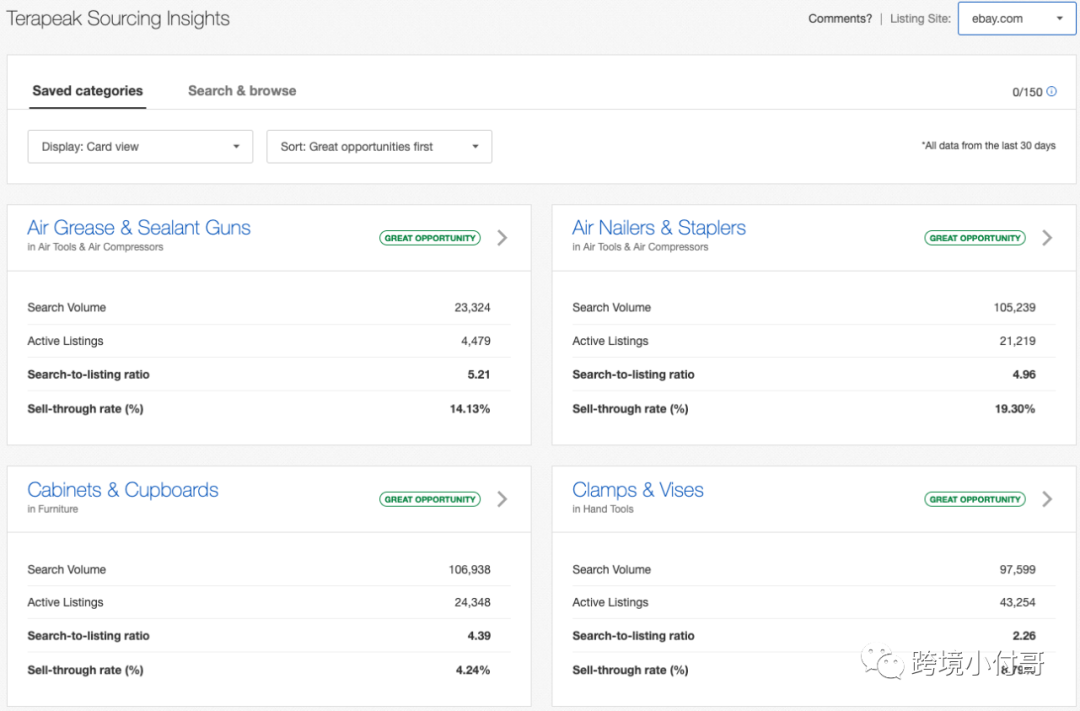
Task: Open Air Grease & Sealant Guns chevron arrow
Action: click(x=502, y=238)
